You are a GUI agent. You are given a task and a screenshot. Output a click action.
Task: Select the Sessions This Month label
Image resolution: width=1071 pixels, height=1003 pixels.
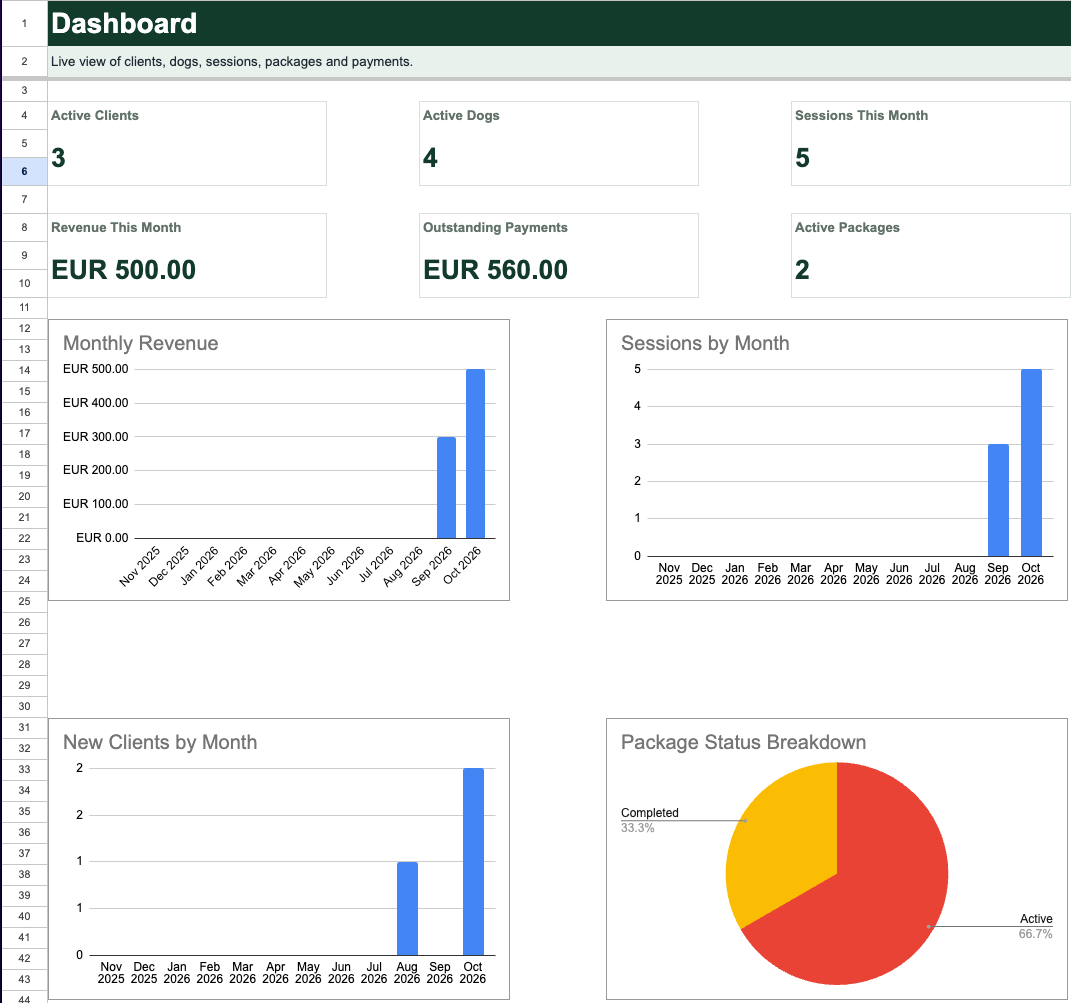click(x=861, y=115)
